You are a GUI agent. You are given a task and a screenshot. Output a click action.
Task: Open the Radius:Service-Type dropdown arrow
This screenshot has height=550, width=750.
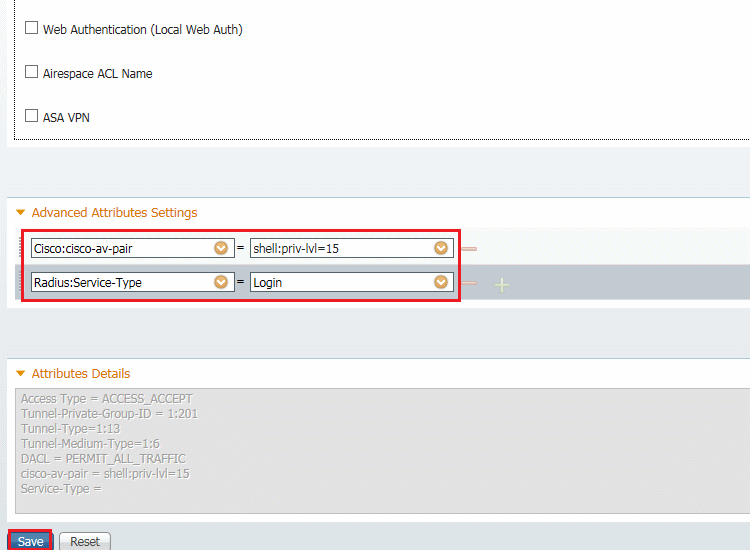[221, 282]
